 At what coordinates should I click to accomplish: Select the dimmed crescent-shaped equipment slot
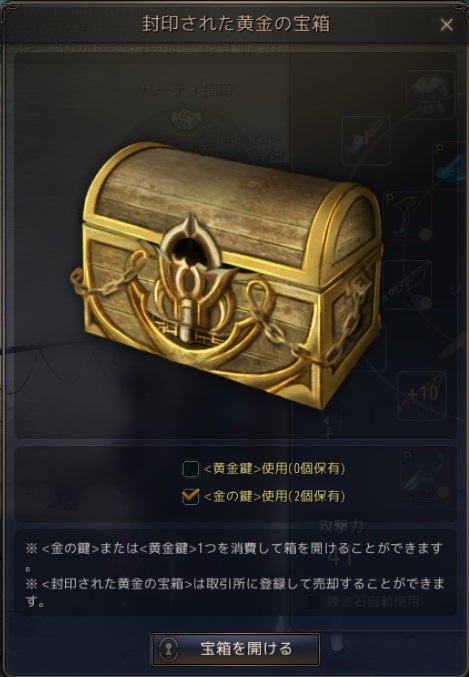(x=408, y=216)
